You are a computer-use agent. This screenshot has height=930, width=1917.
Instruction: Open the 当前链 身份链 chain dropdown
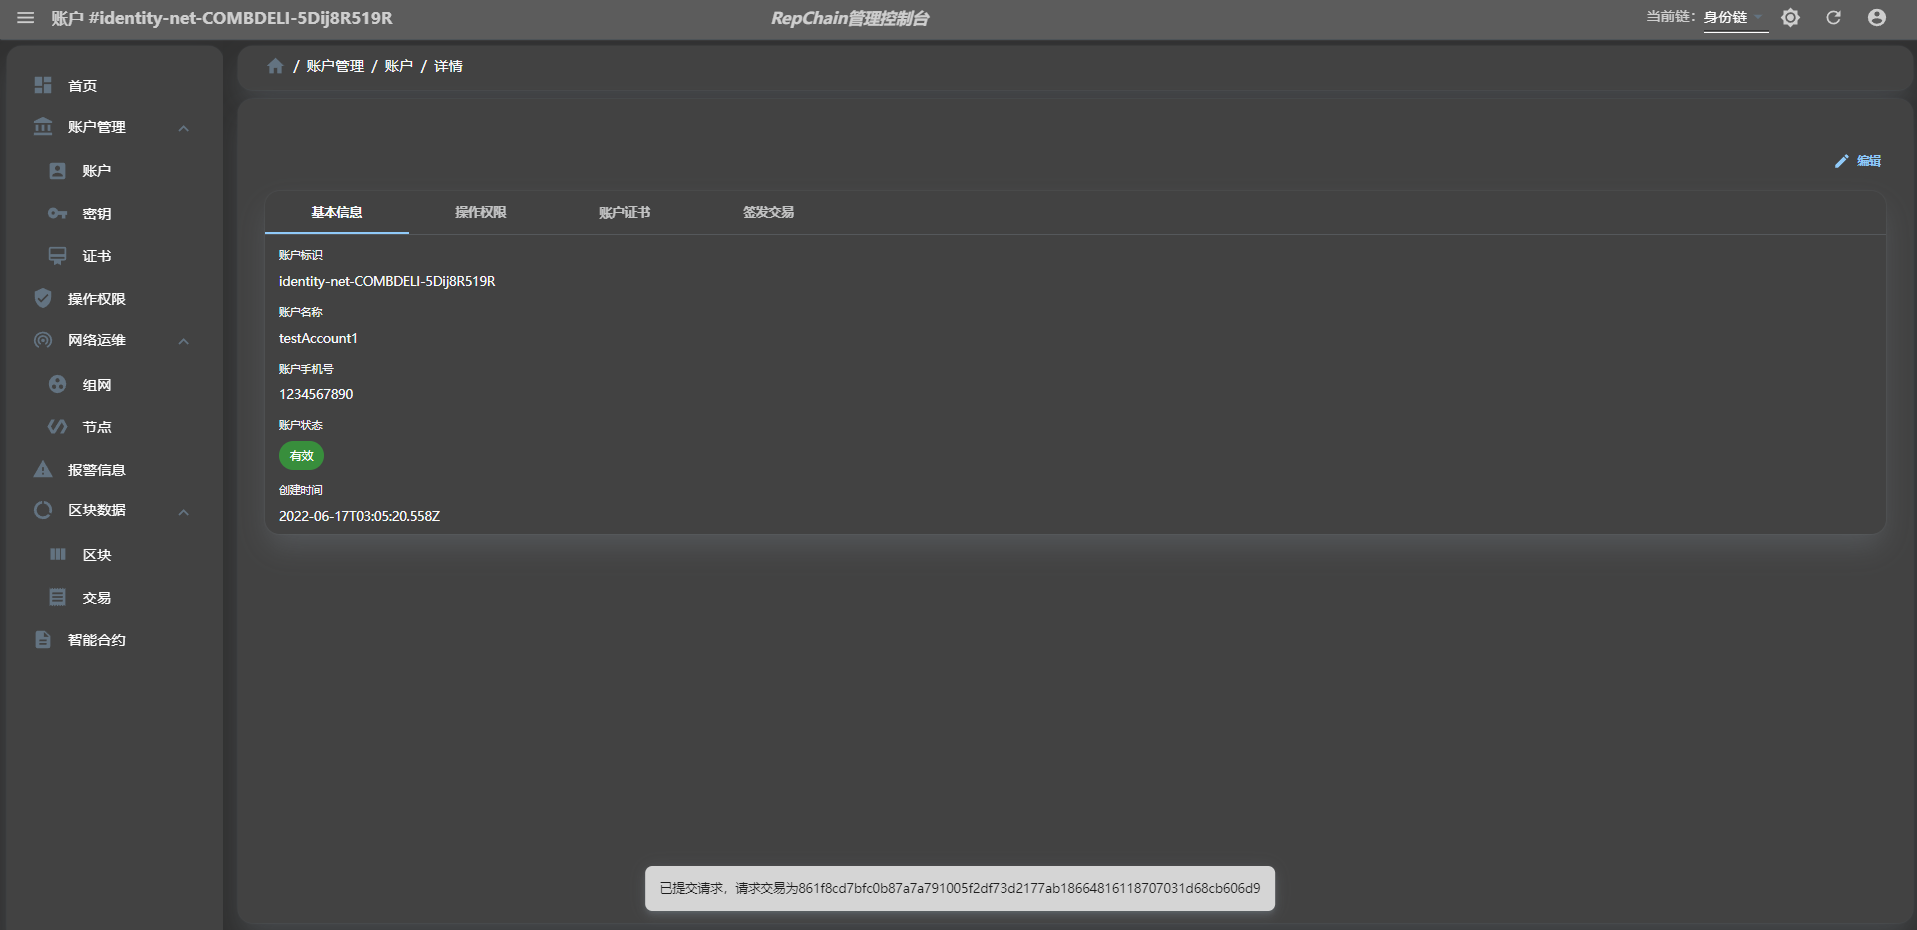pos(1735,18)
